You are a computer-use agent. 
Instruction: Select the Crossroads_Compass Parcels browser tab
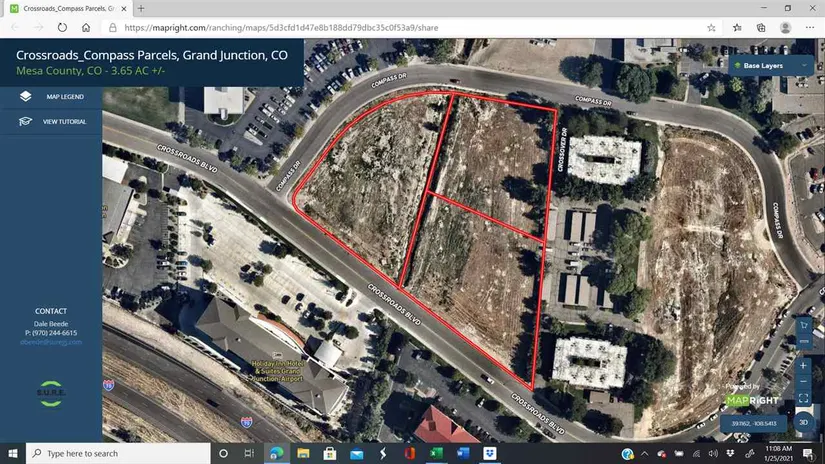coord(66,8)
